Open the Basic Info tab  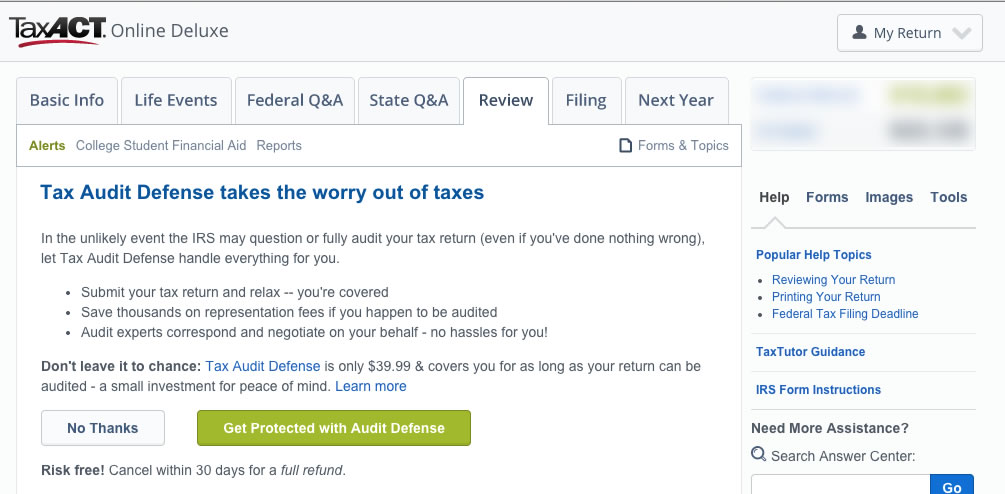[x=67, y=101]
